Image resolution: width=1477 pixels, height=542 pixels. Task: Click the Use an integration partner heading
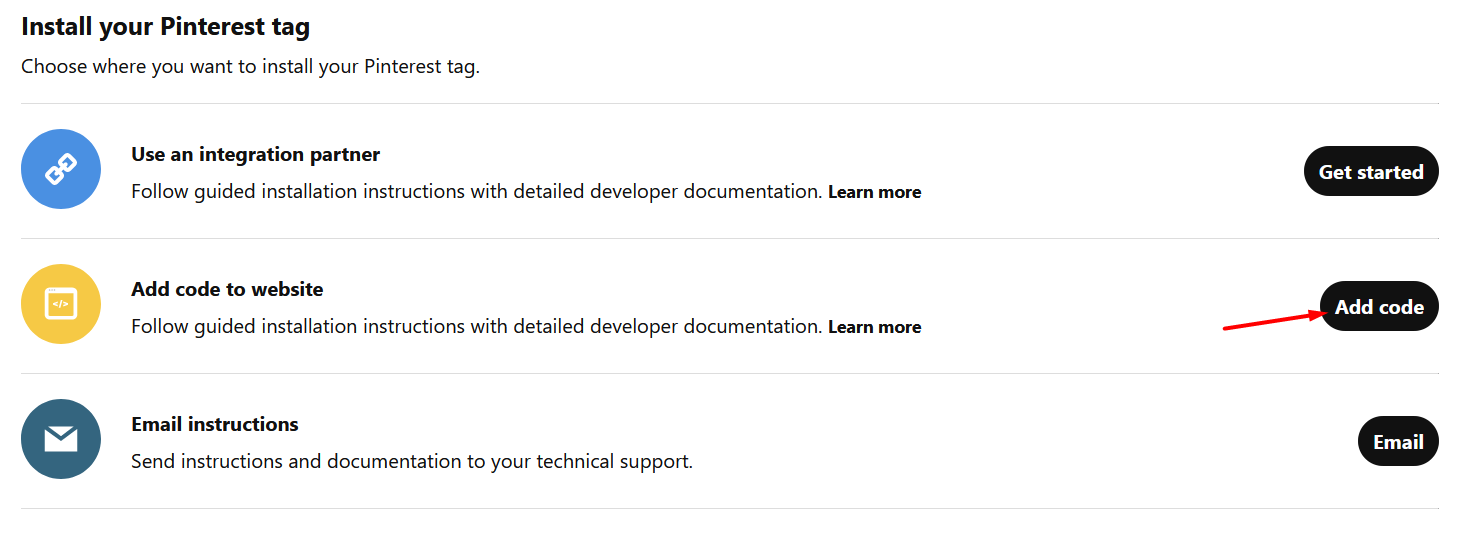click(x=256, y=155)
